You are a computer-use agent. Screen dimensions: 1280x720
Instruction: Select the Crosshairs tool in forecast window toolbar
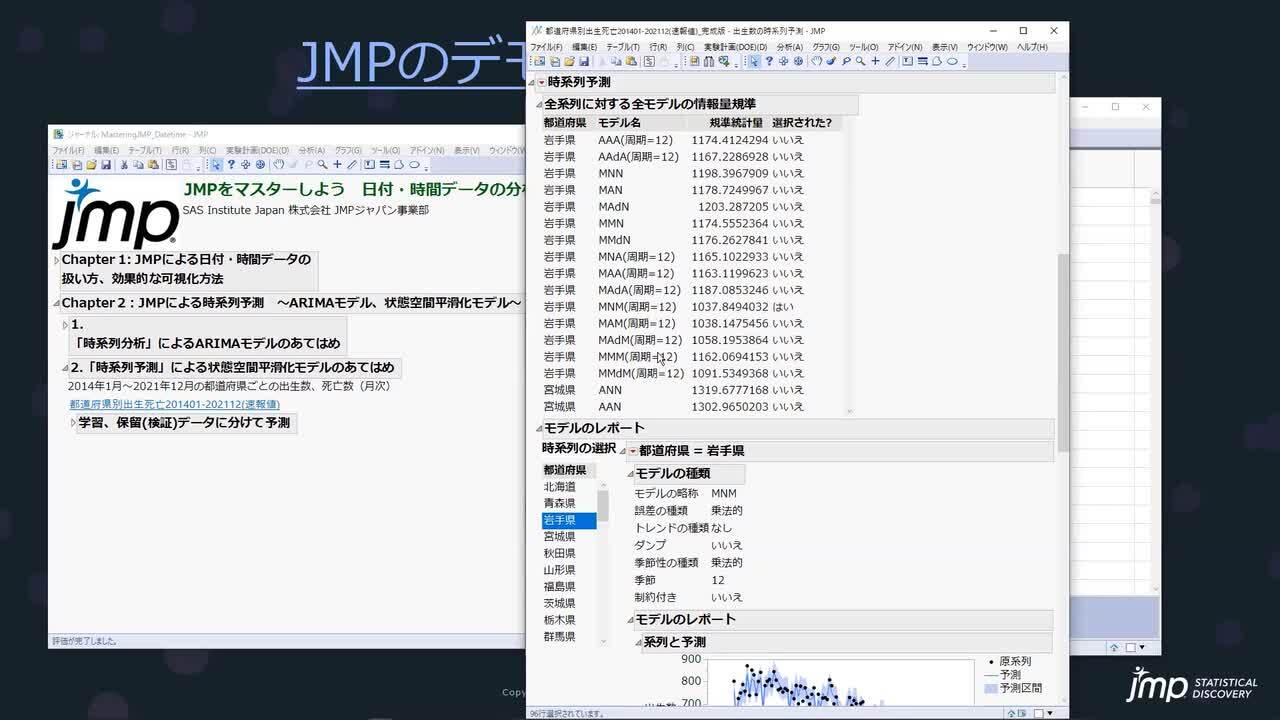tap(875, 61)
